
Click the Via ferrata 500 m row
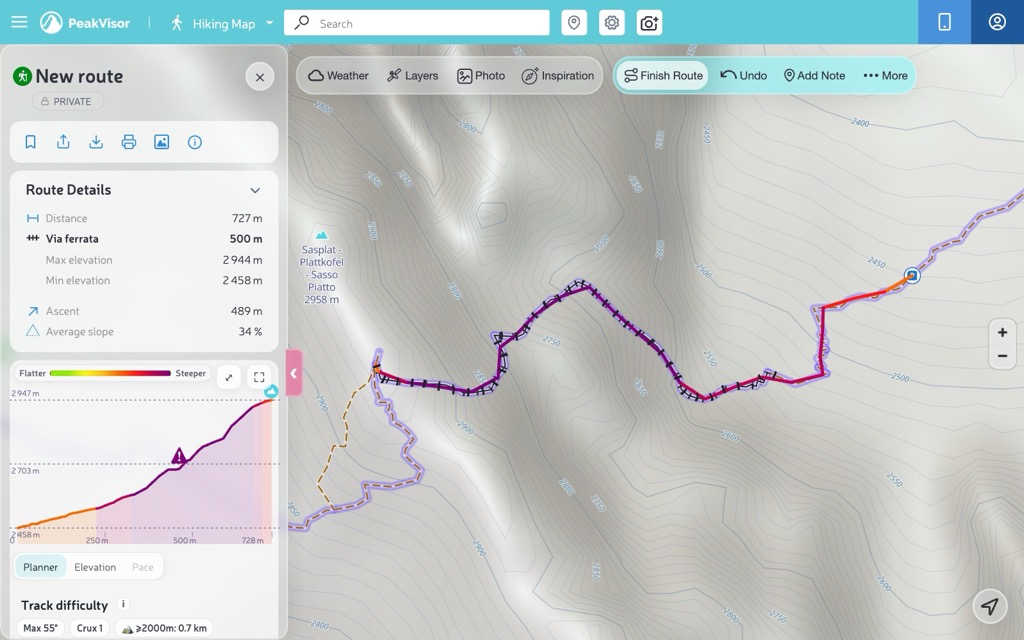click(144, 238)
